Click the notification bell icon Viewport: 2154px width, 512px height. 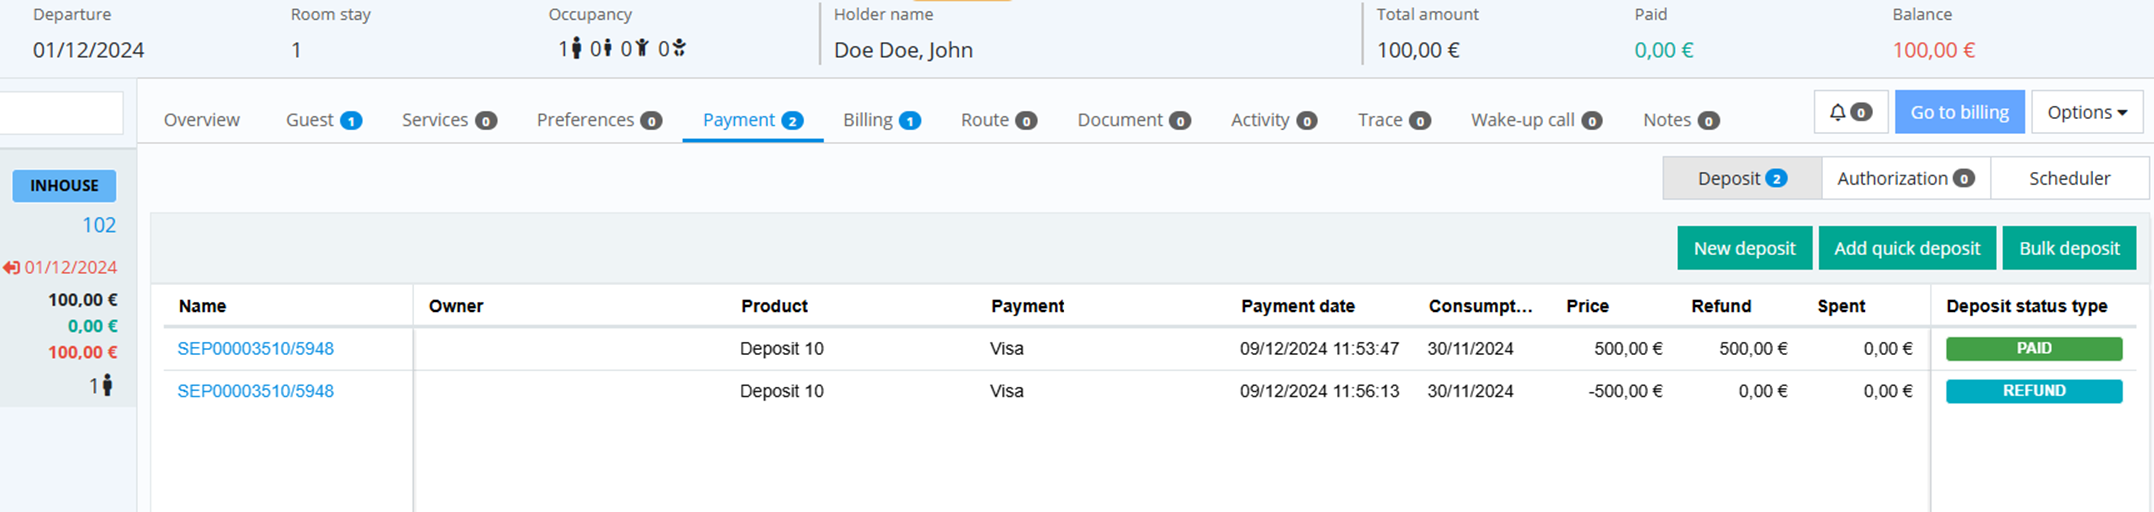click(x=1838, y=113)
